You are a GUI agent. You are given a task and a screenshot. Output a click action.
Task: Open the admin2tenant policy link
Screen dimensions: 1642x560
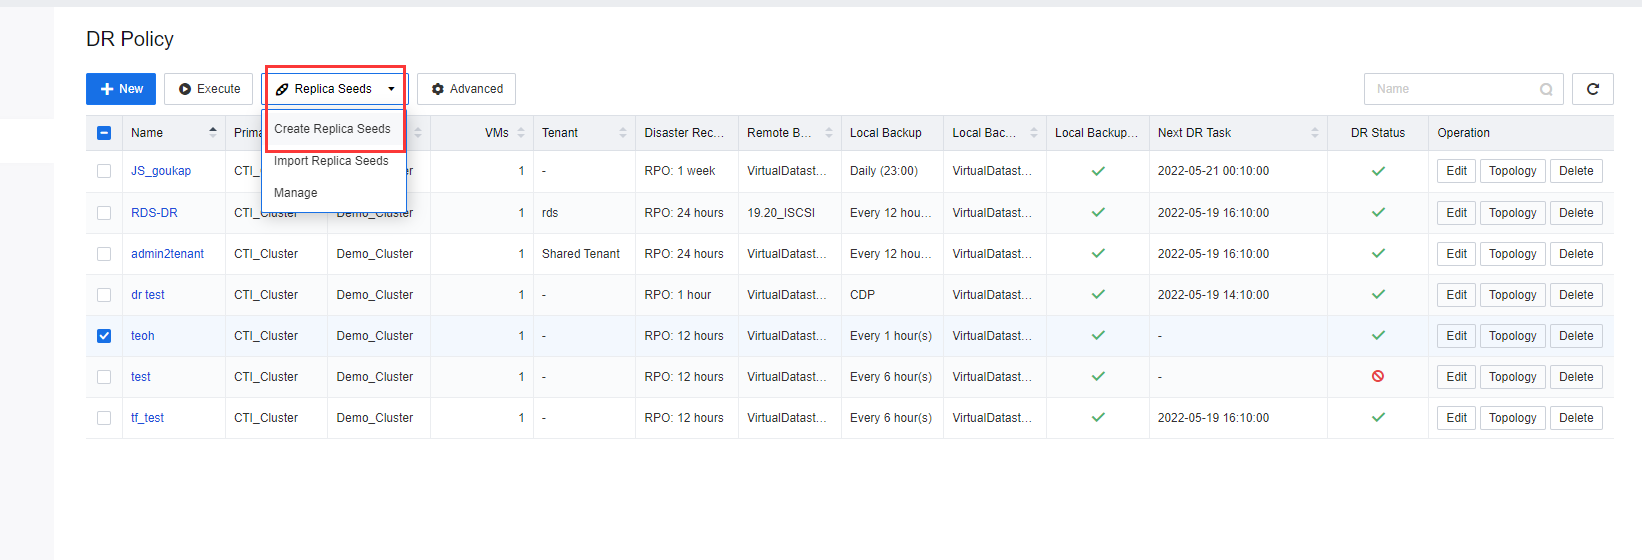(x=167, y=254)
